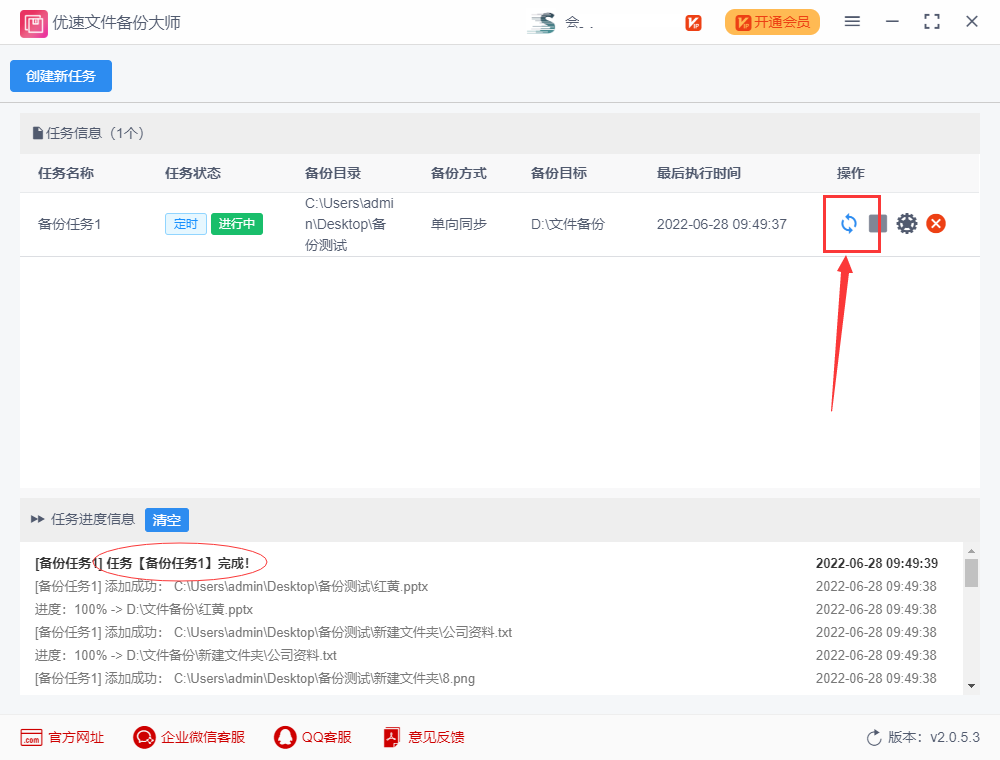Image resolution: width=1000 pixels, height=760 pixels.
Task: Open 开通会员 membership button
Action: click(772, 21)
